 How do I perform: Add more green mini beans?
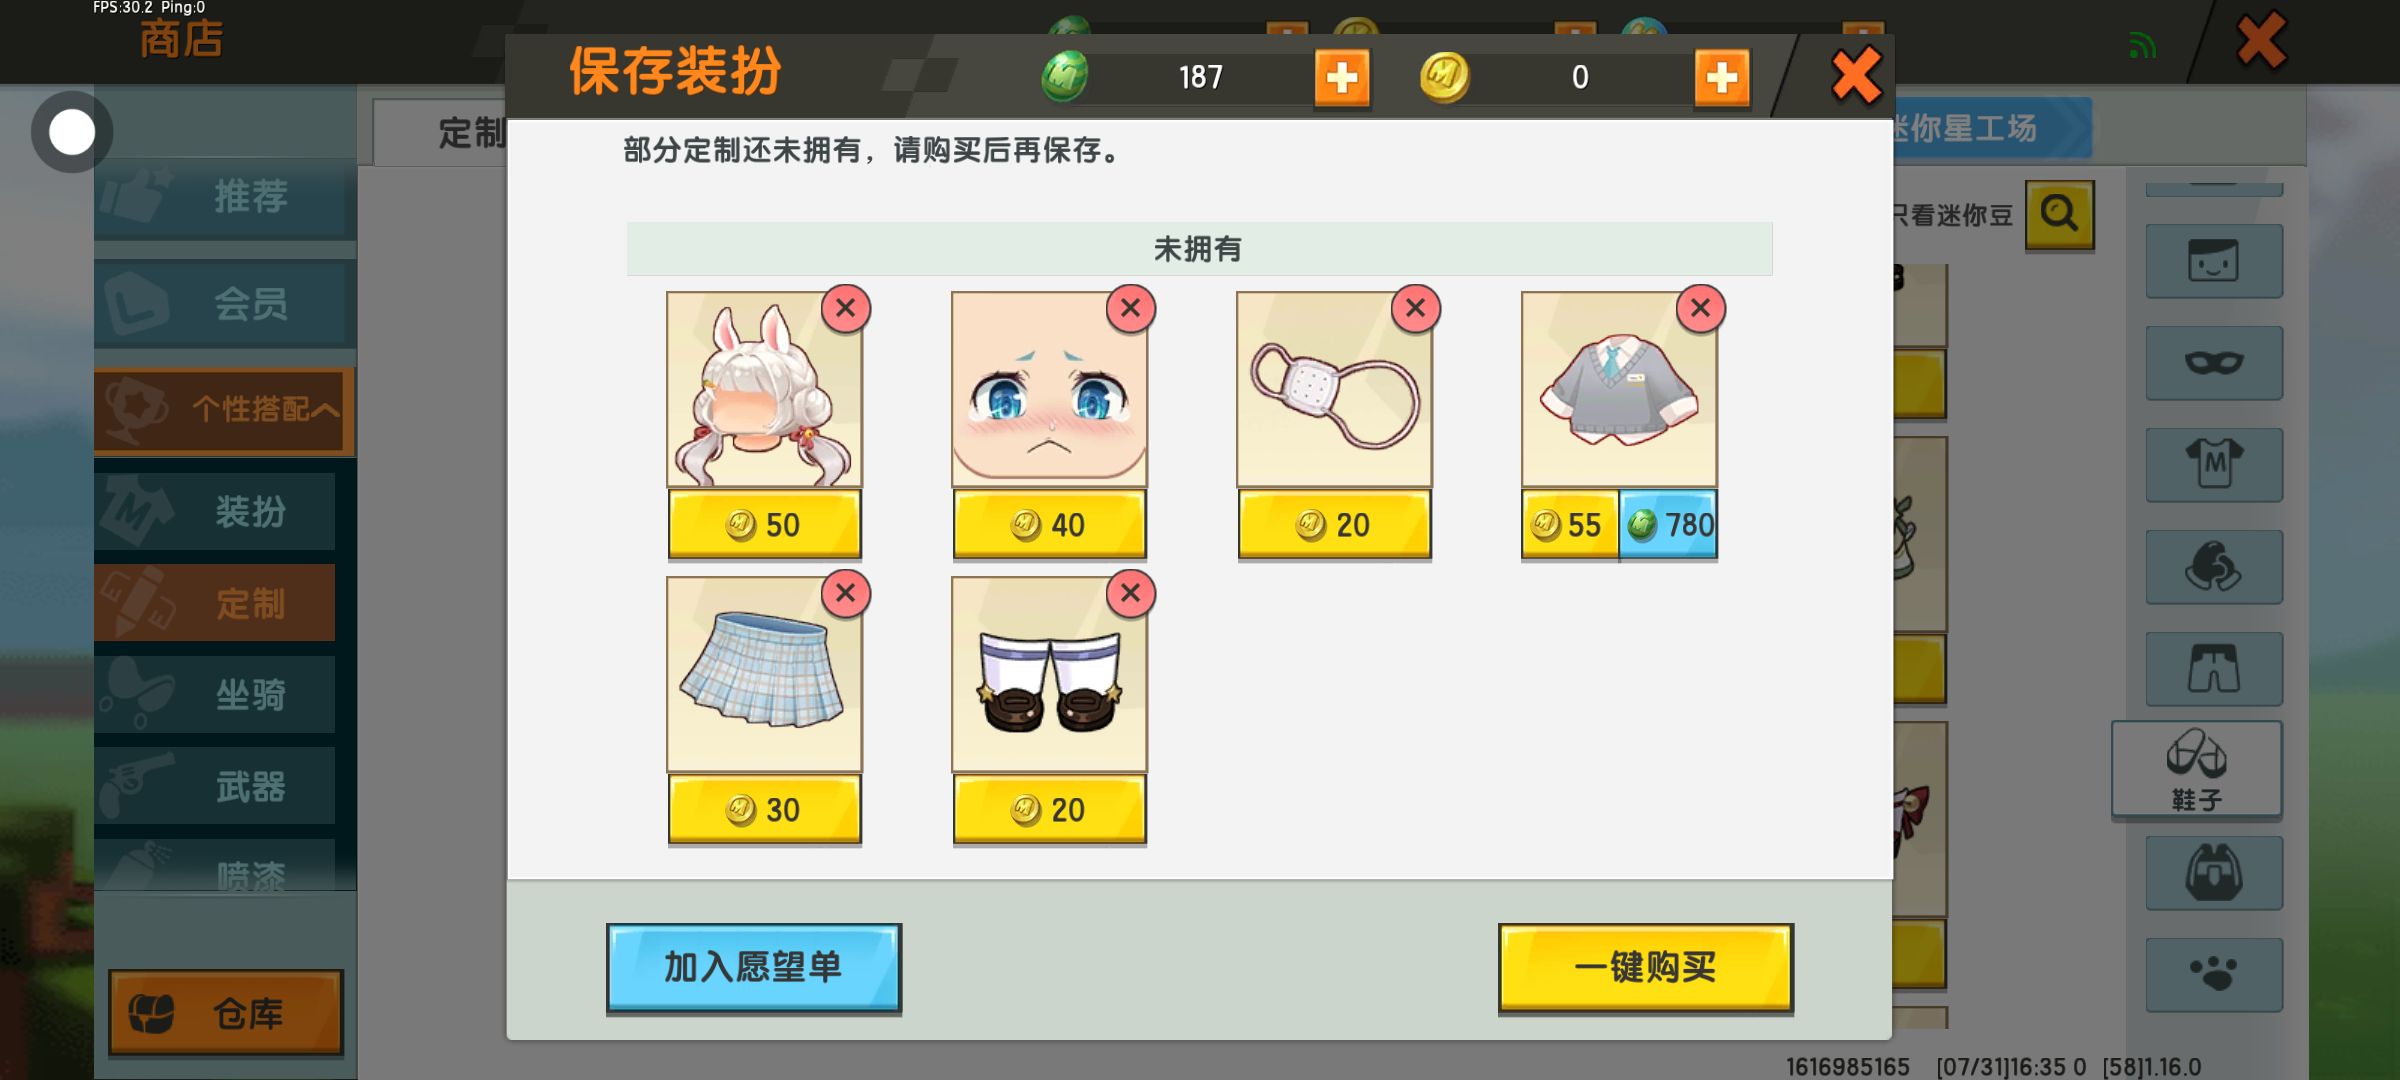[1341, 77]
